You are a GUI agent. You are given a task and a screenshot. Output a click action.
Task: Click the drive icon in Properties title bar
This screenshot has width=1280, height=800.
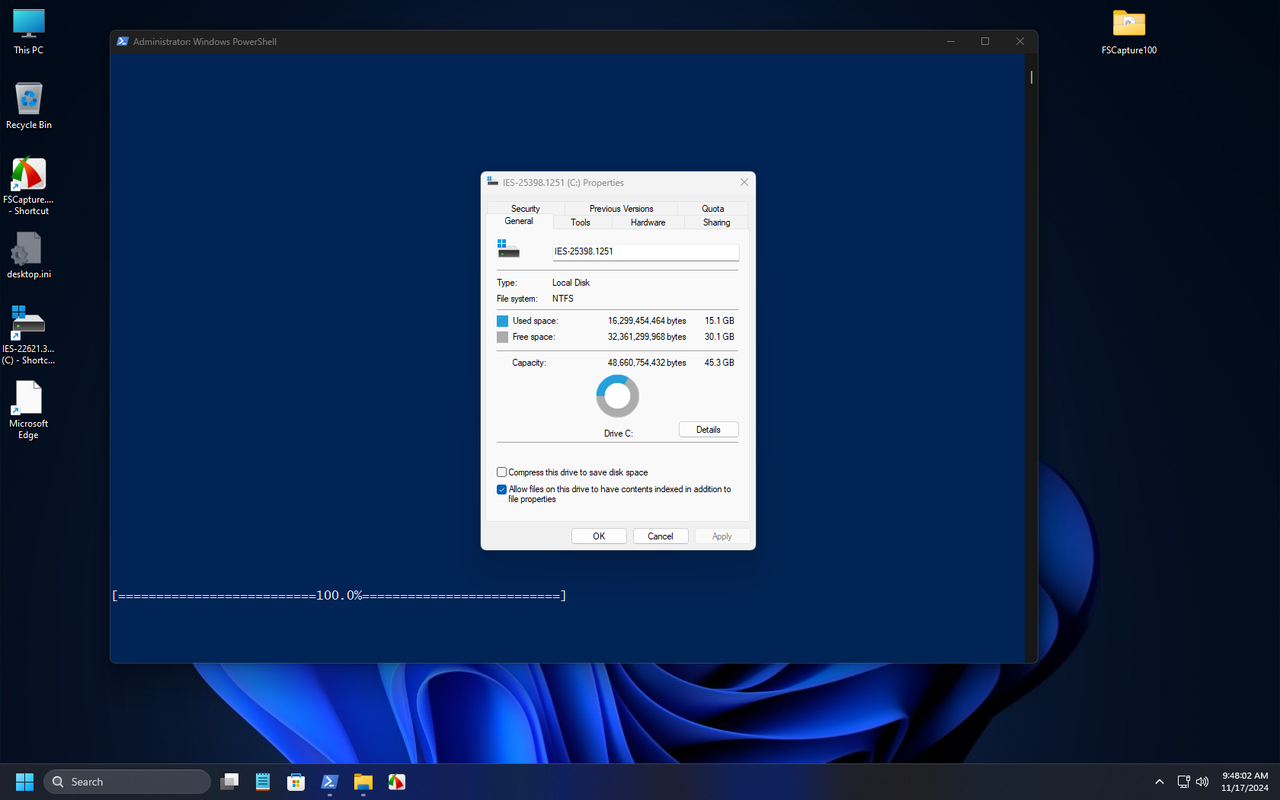492,182
